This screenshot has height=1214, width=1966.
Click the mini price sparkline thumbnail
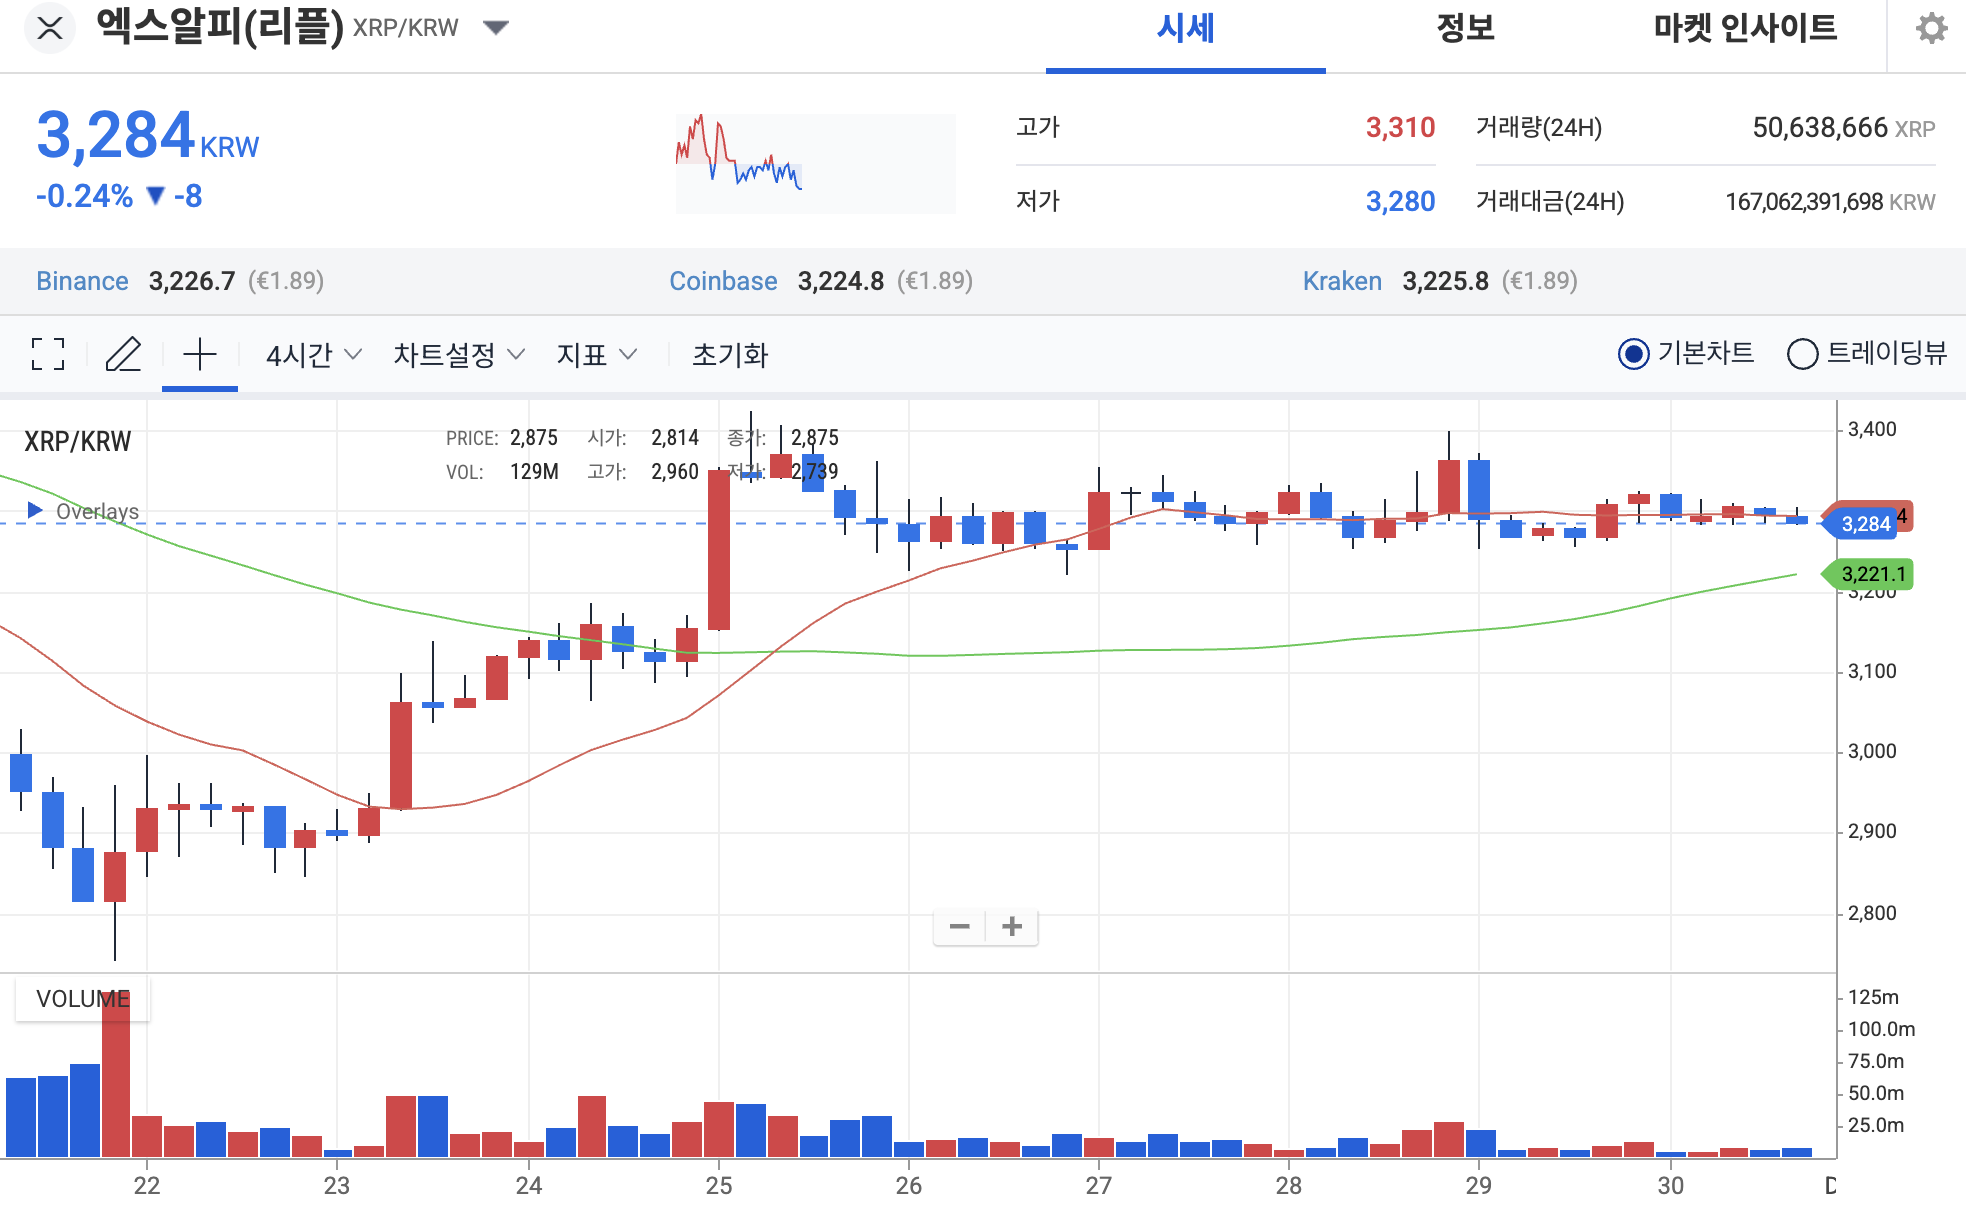(x=815, y=162)
